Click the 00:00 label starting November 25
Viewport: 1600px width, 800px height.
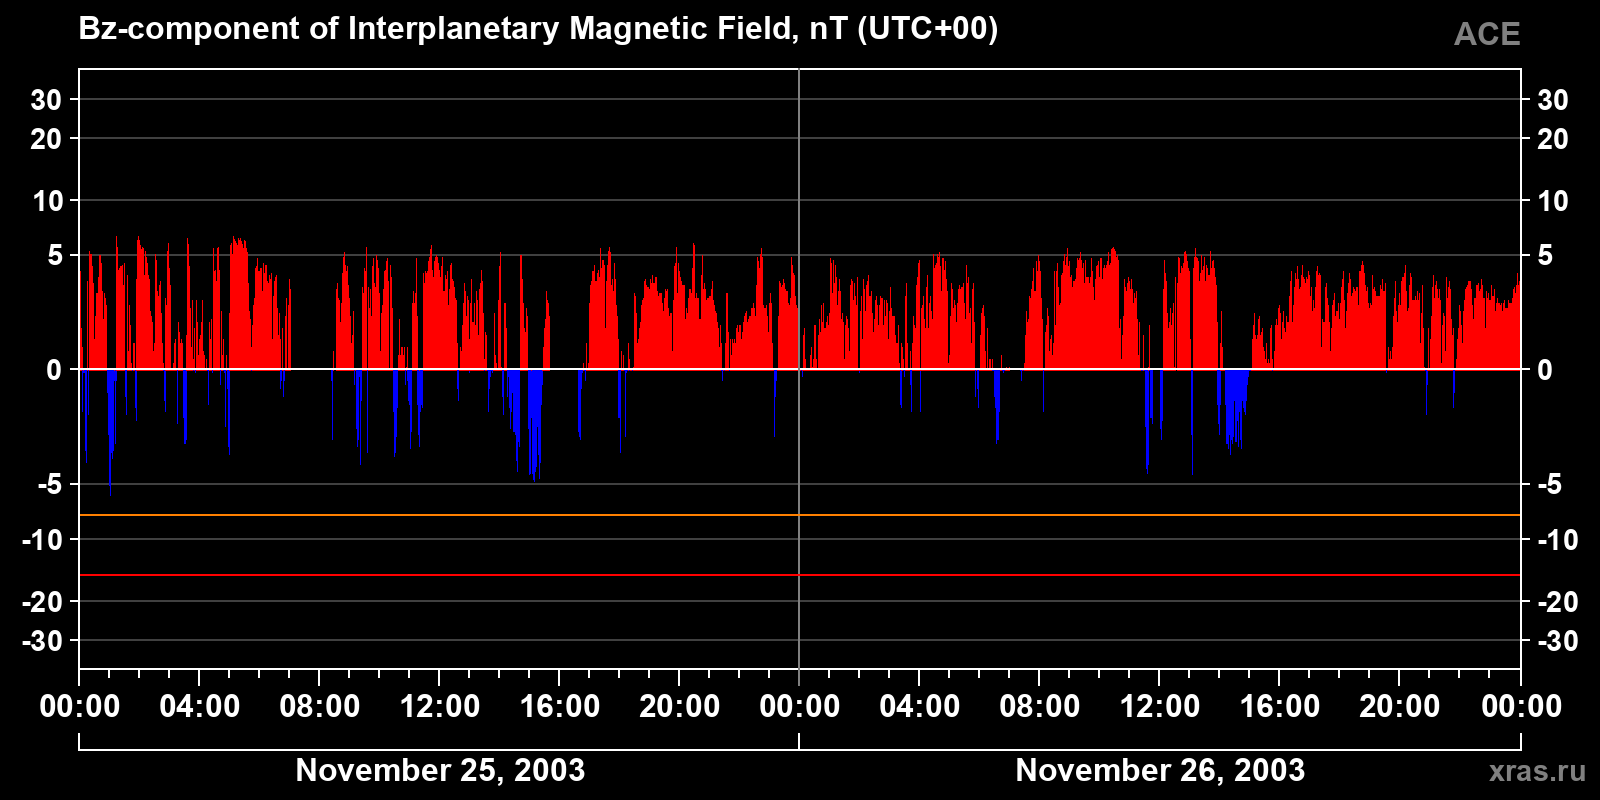pos(80,707)
